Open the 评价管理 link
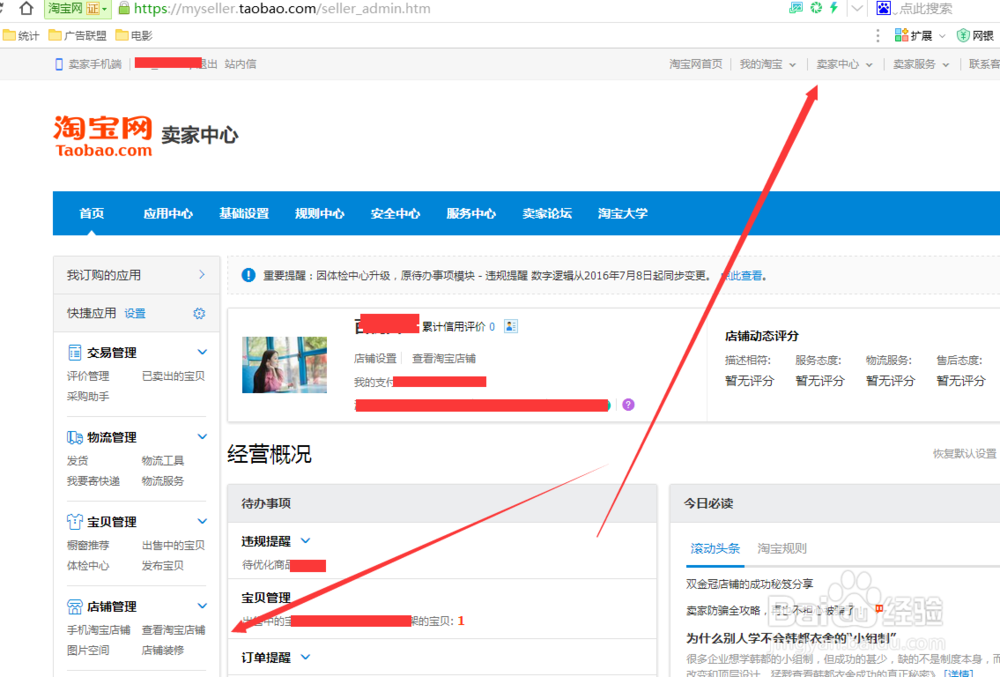The image size is (1000, 677). [x=88, y=376]
